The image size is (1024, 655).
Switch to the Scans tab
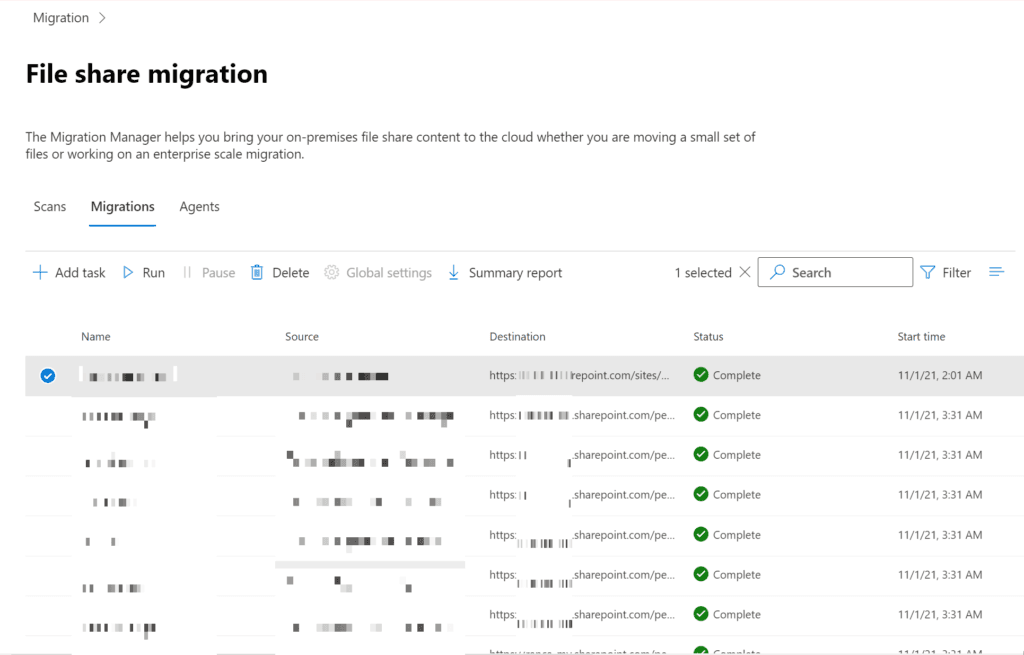pyautogui.click(x=50, y=207)
